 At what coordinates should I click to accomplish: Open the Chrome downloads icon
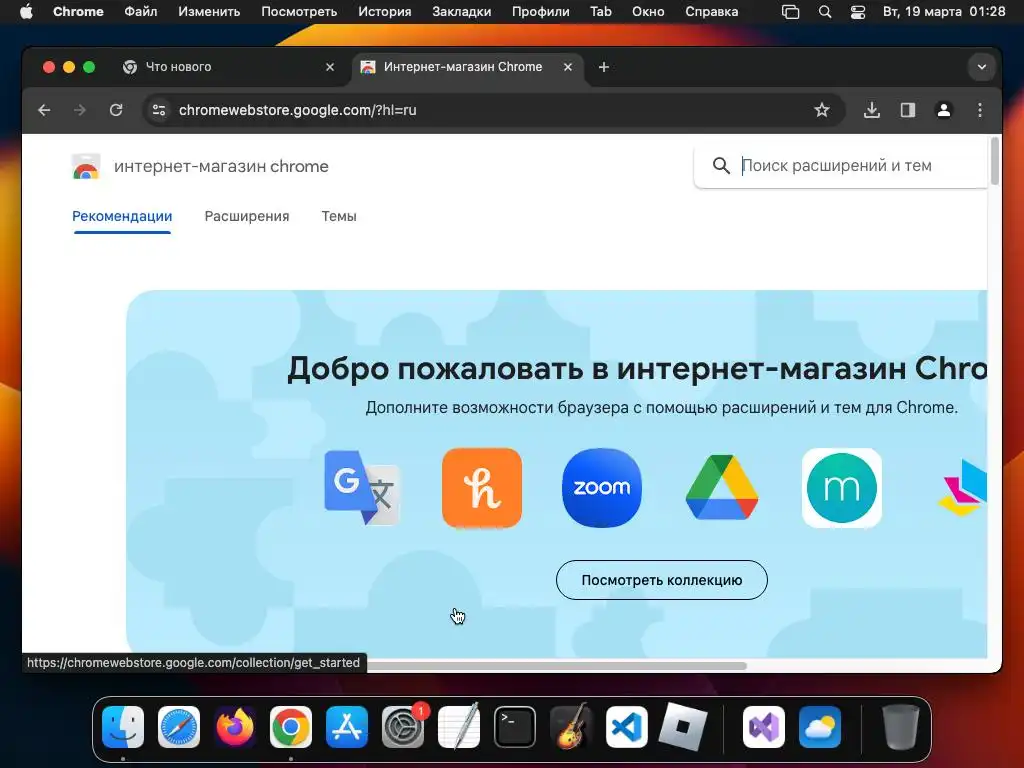[872, 110]
